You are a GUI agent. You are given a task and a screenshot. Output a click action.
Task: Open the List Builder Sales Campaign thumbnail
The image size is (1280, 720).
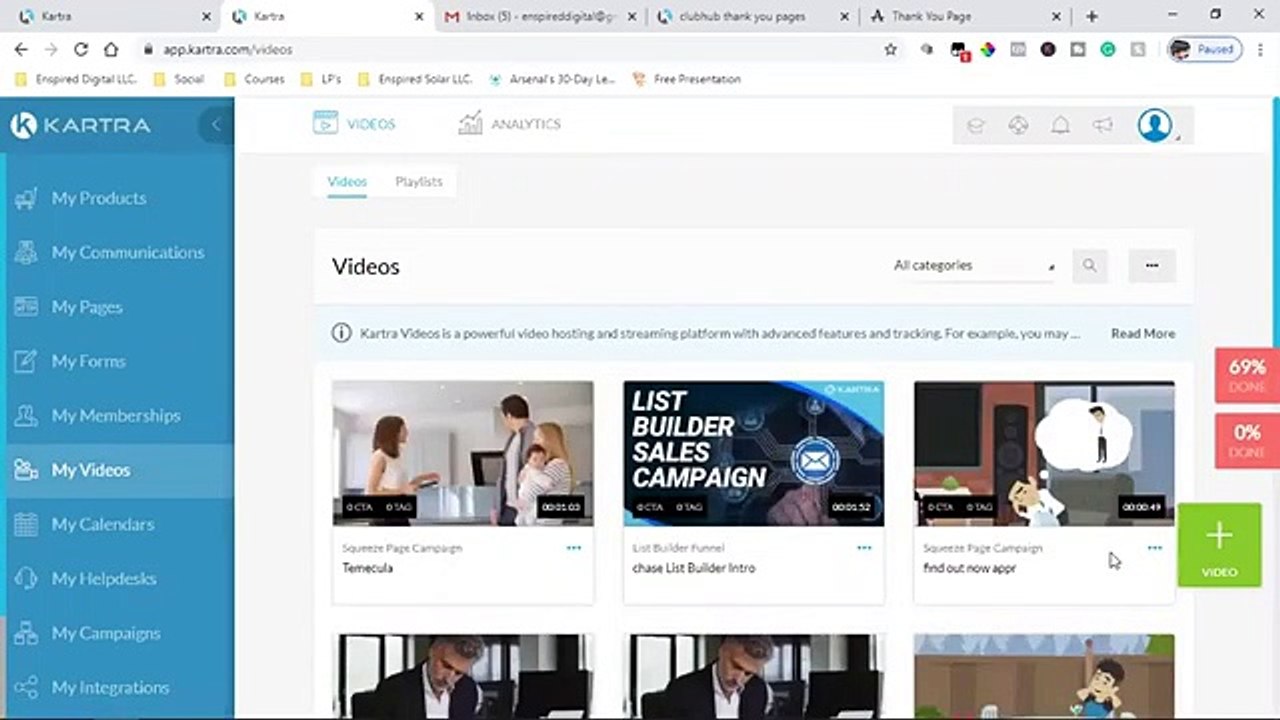pyautogui.click(x=753, y=453)
